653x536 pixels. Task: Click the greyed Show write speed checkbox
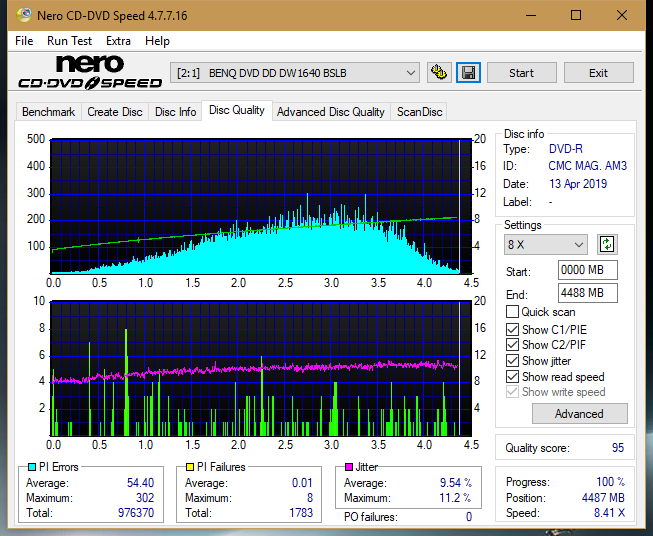(512, 392)
